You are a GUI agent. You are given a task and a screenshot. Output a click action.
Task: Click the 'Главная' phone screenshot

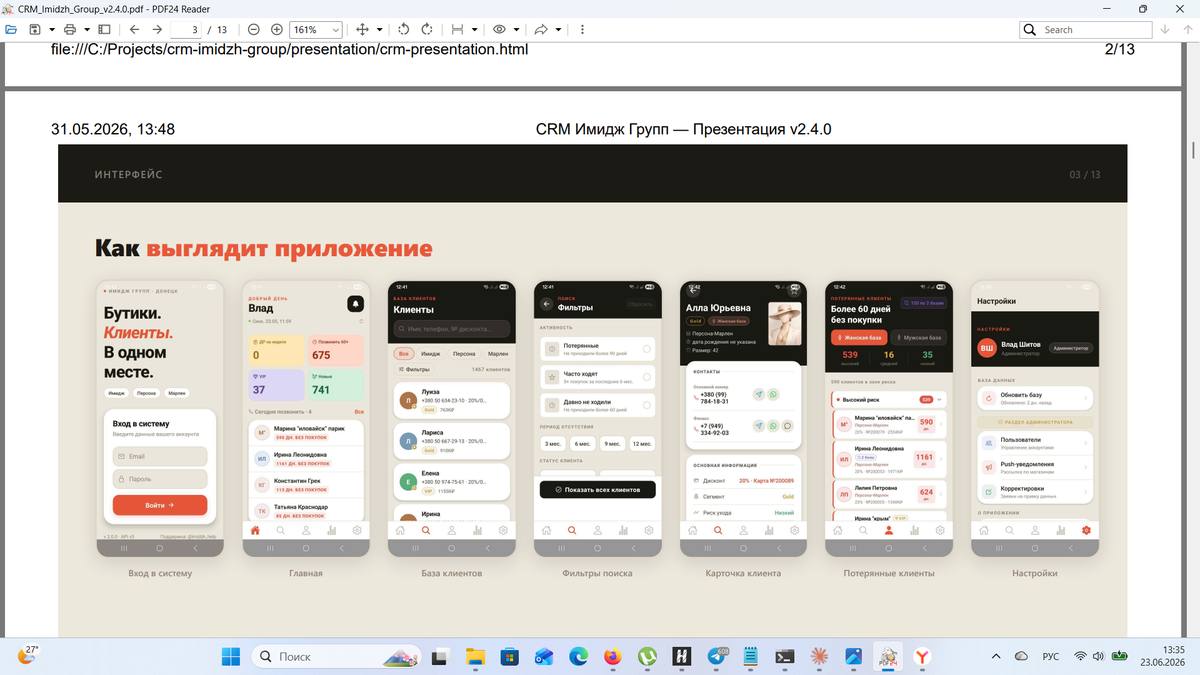point(305,418)
